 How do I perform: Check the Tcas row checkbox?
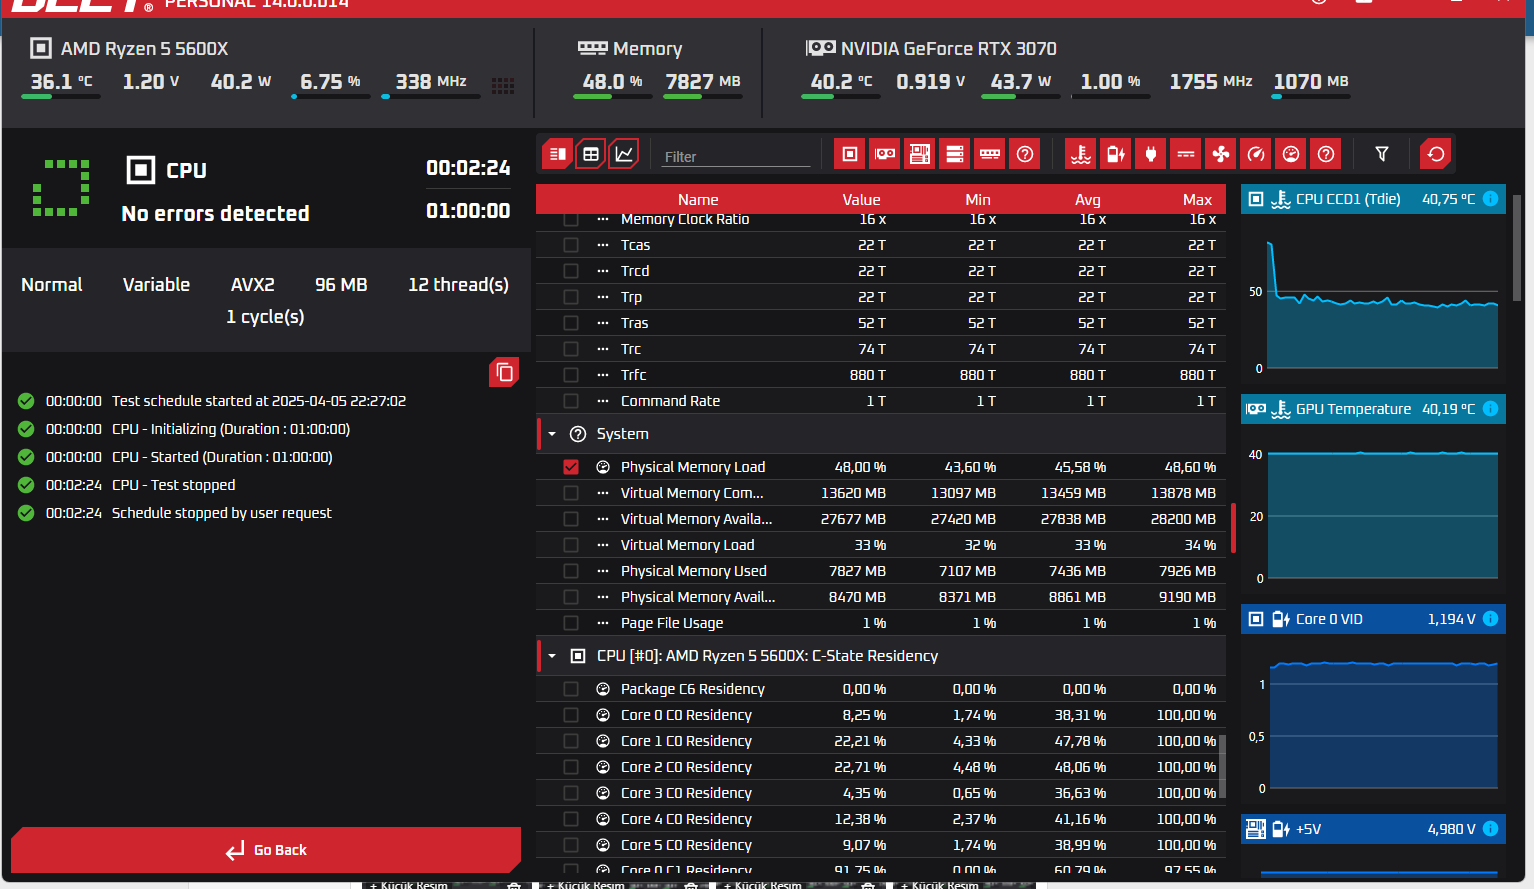(x=571, y=245)
